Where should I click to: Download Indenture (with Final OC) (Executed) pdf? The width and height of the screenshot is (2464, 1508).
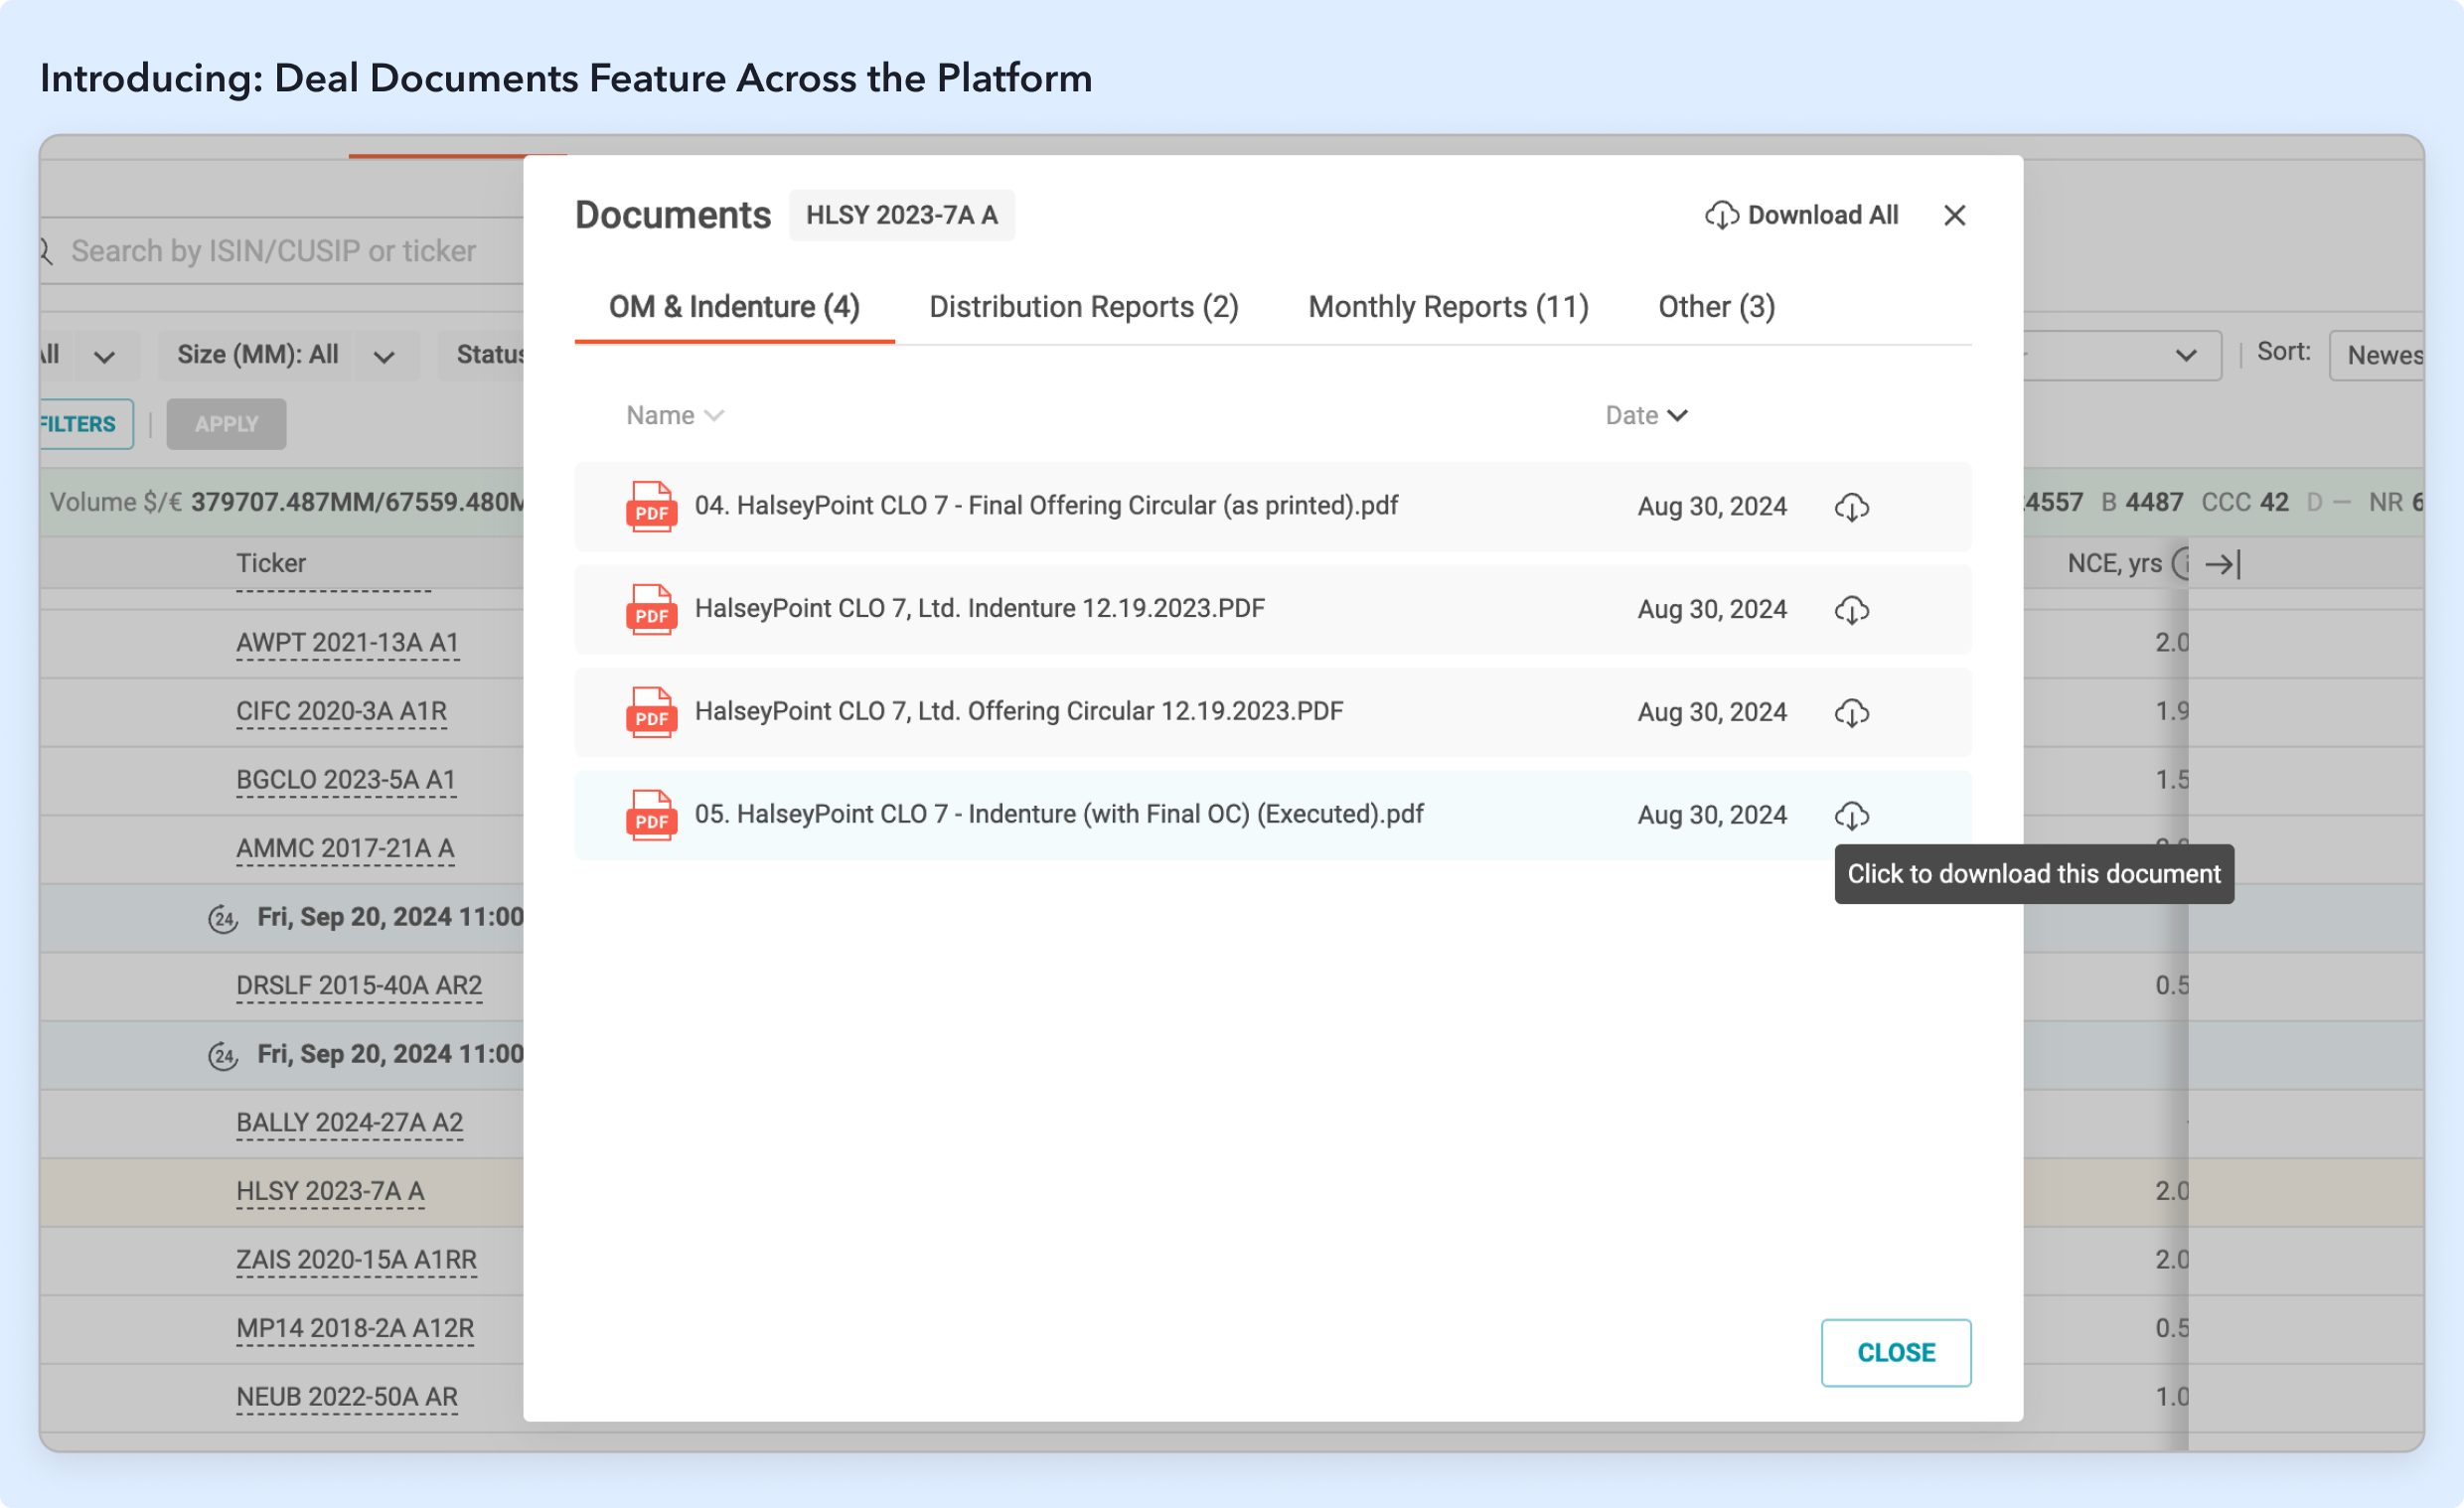[x=1851, y=816]
